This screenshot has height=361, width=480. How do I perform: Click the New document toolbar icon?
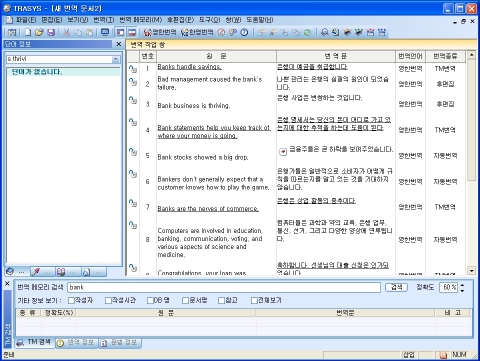(x=28, y=32)
